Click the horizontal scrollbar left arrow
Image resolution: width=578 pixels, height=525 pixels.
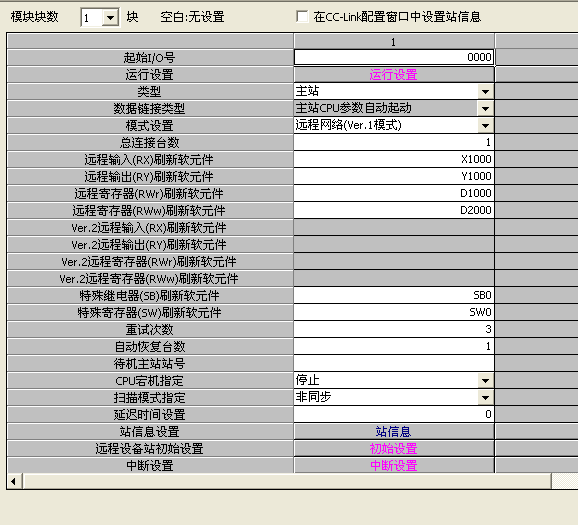14,481
